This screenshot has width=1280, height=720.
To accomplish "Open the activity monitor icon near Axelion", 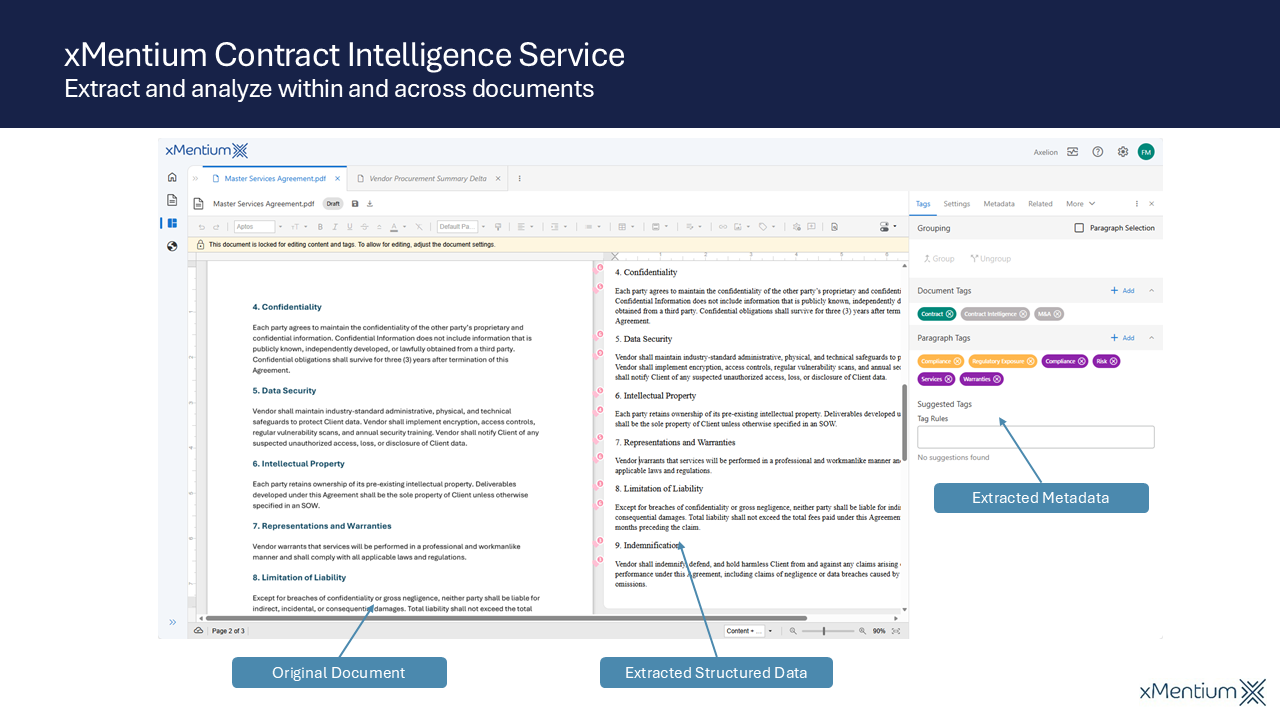I will [x=1072, y=152].
